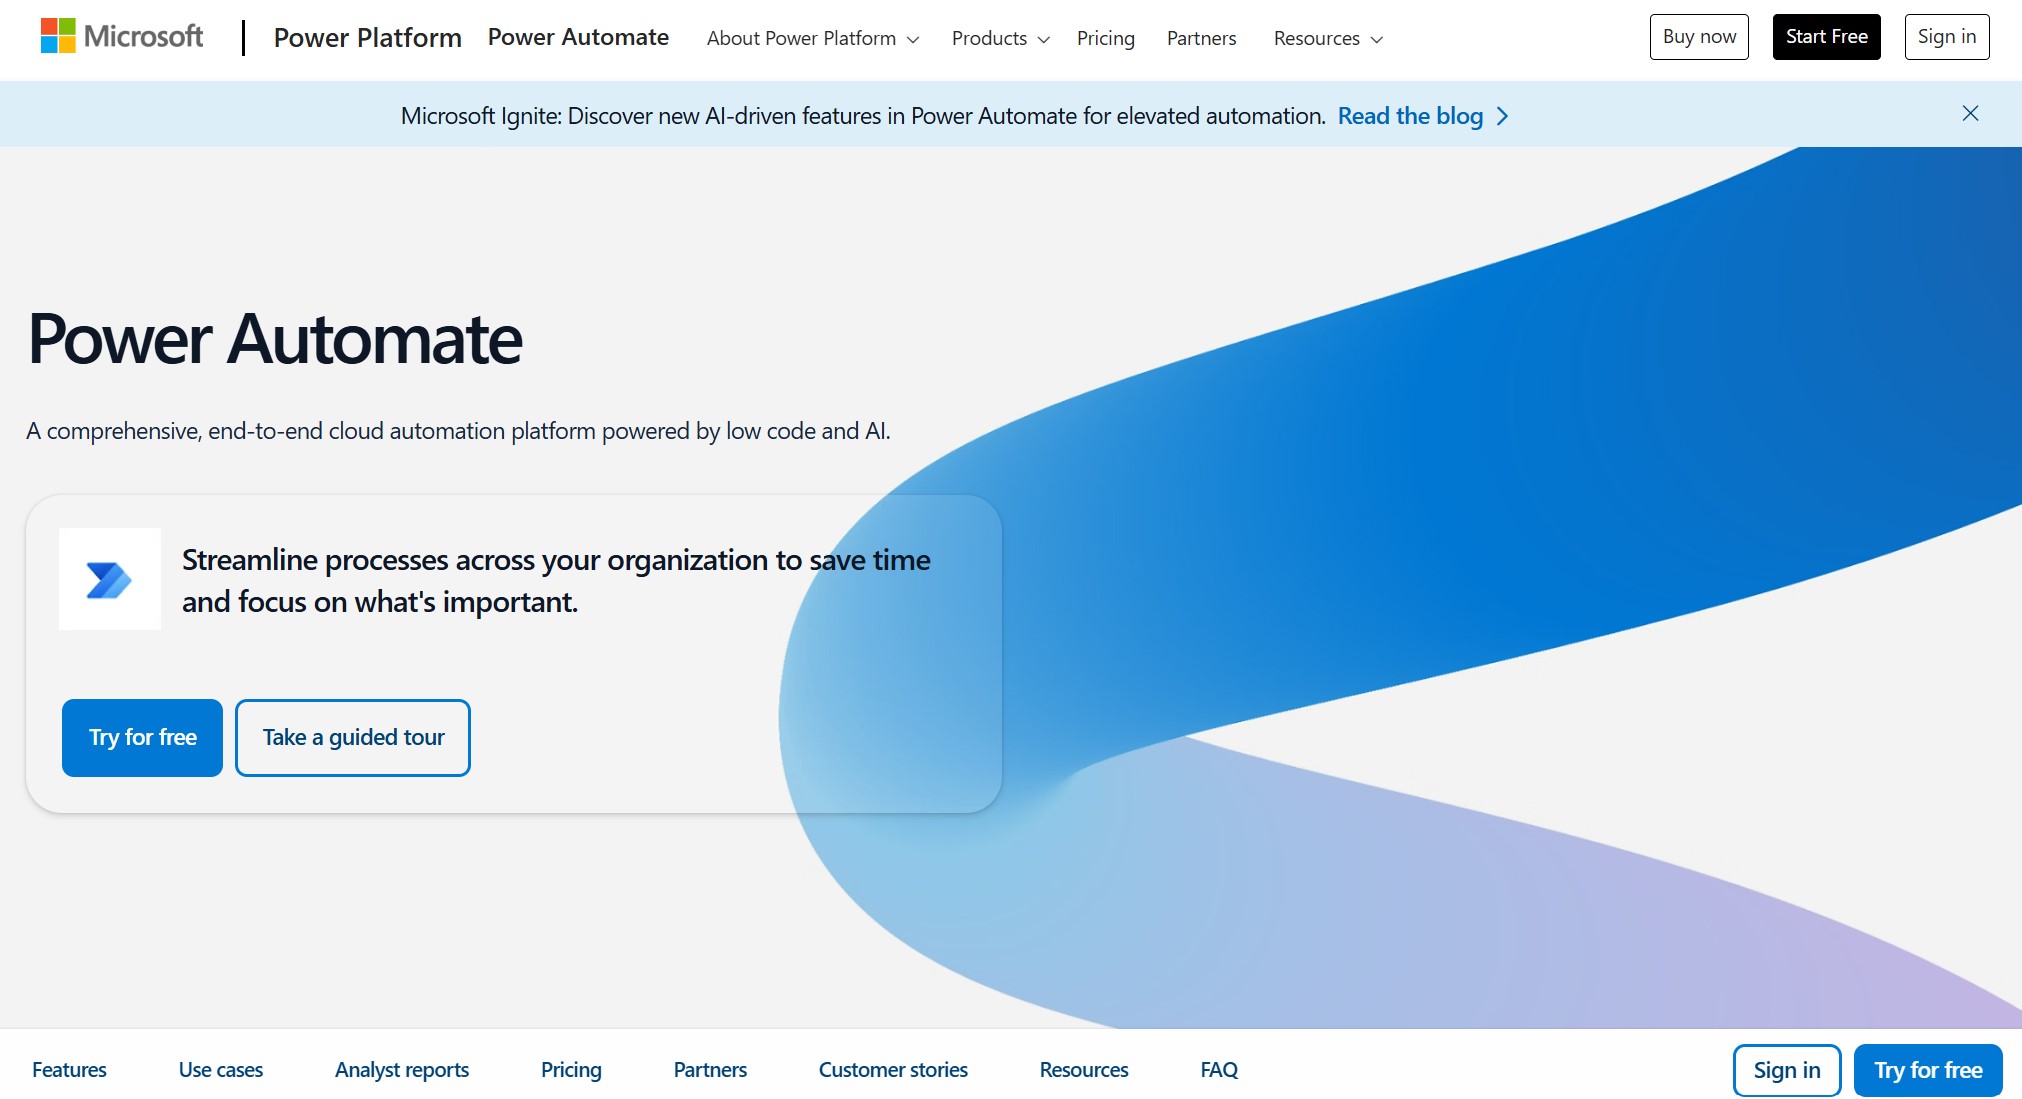Open the Read the blog link
Viewport: 2022px width, 1099px height.
pyautogui.click(x=1422, y=115)
